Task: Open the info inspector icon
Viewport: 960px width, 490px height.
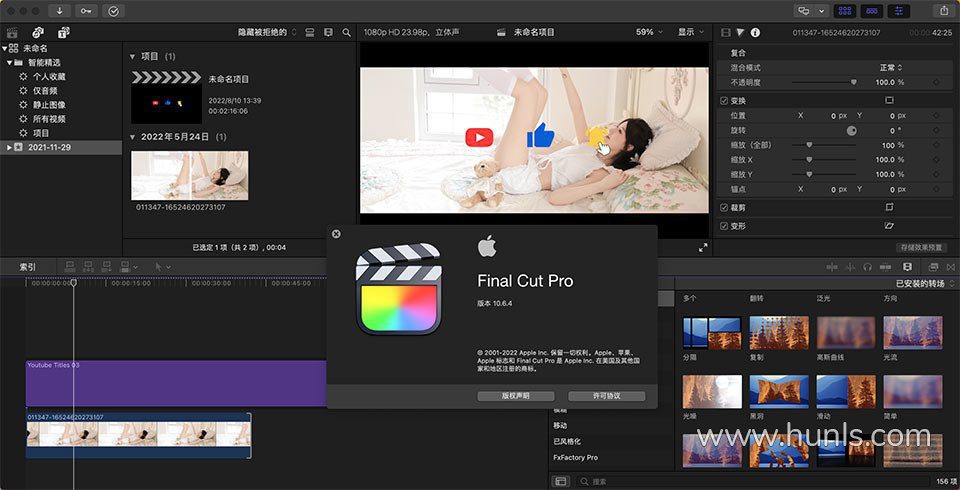Action: 755,33
